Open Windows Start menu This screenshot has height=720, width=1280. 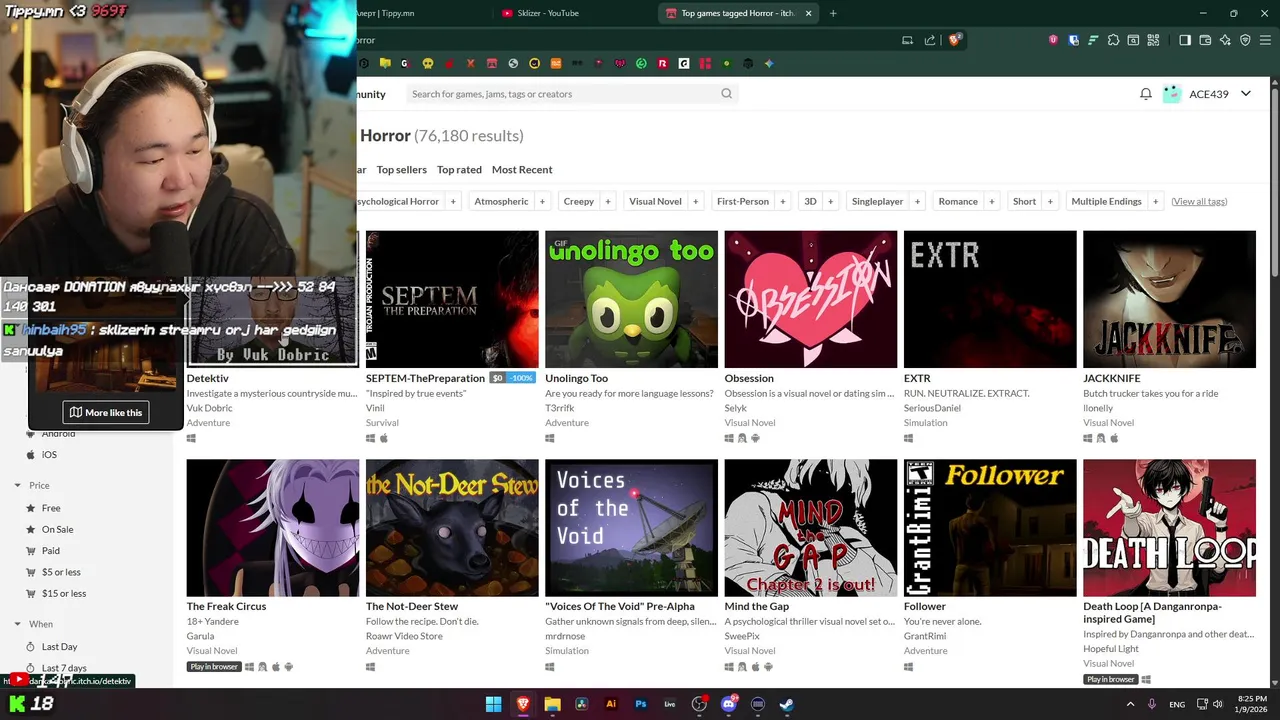click(493, 704)
